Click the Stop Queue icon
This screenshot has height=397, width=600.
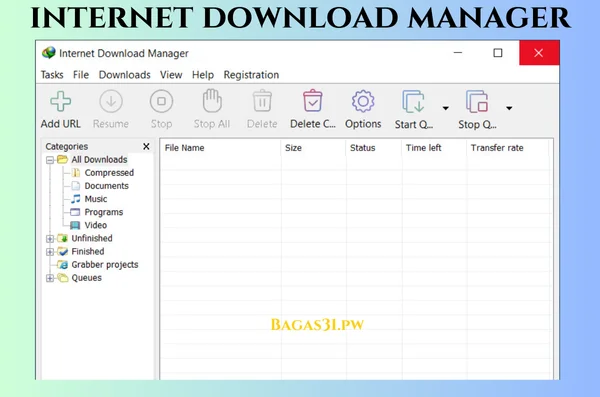click(x=477, y=101)
